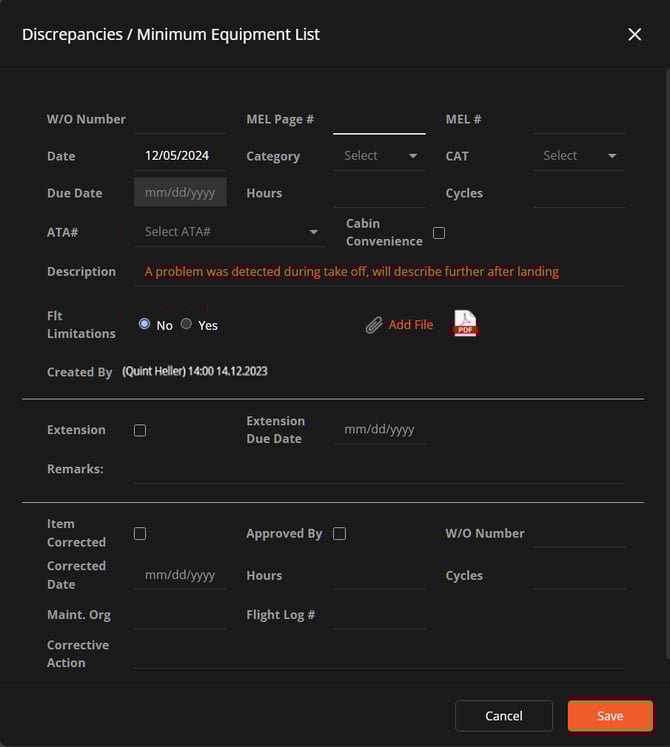Focus the MEL Page # field
Image resolution: width=670 pixels, height=747 pixels.
point(379,120)
